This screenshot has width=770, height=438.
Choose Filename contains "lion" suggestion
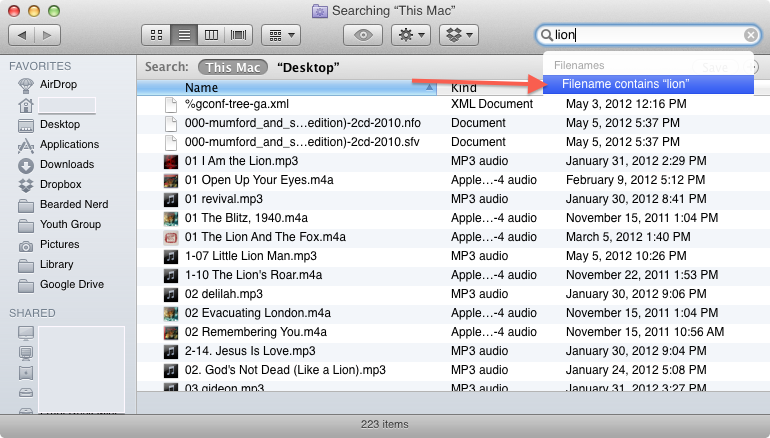[x=648, y=84]
